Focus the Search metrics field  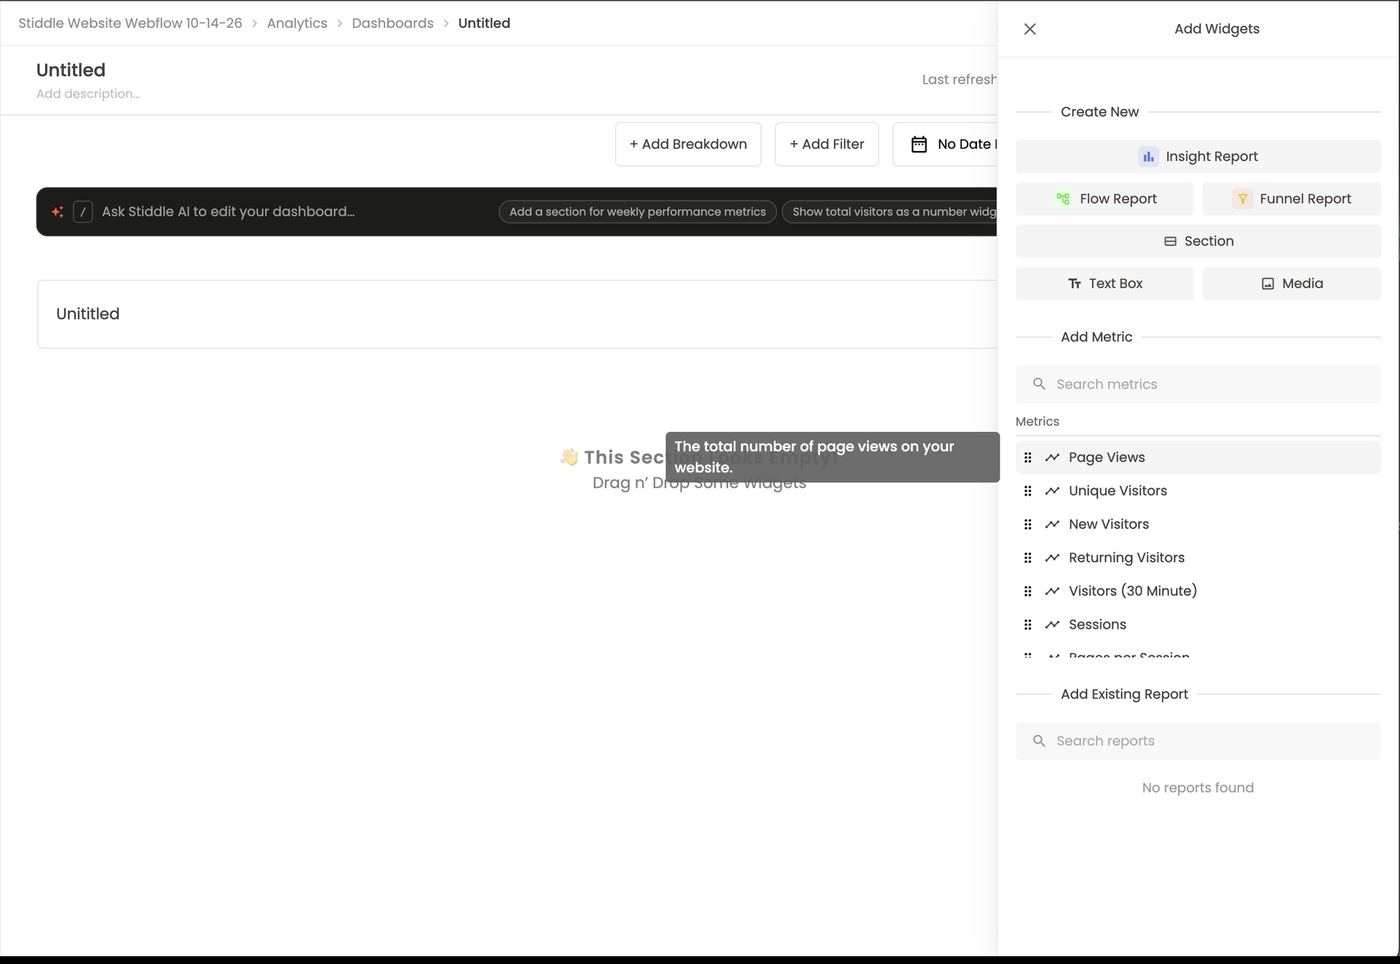1198,384
